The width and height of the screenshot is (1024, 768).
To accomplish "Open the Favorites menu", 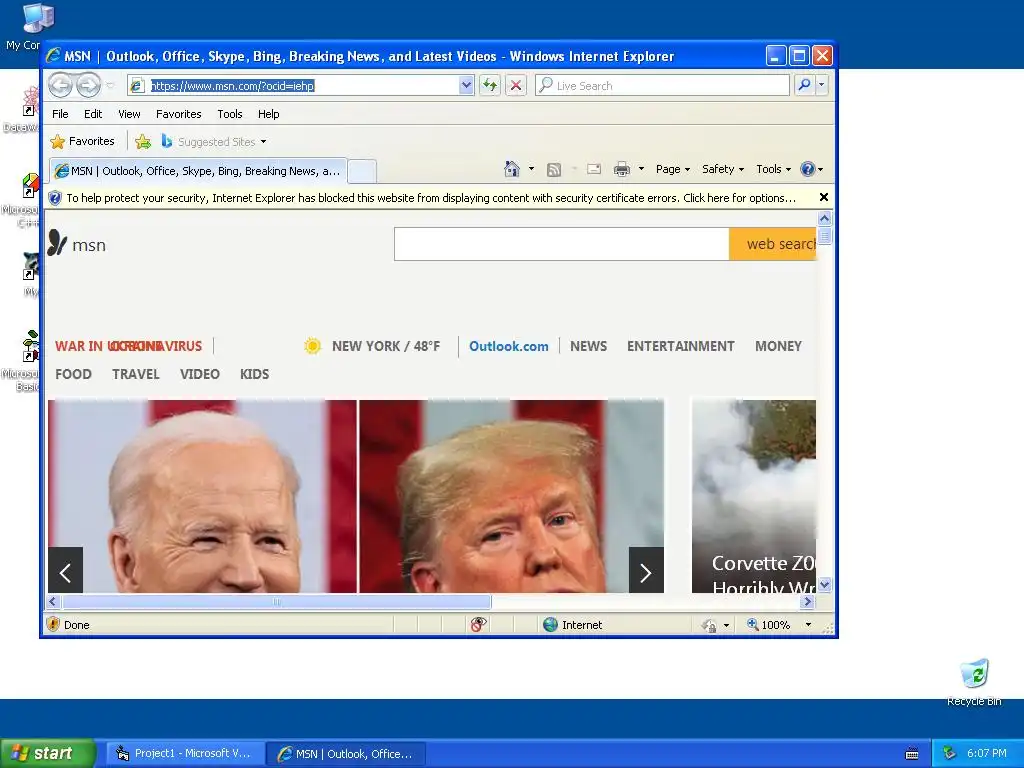I will click(x=178, y=114).
